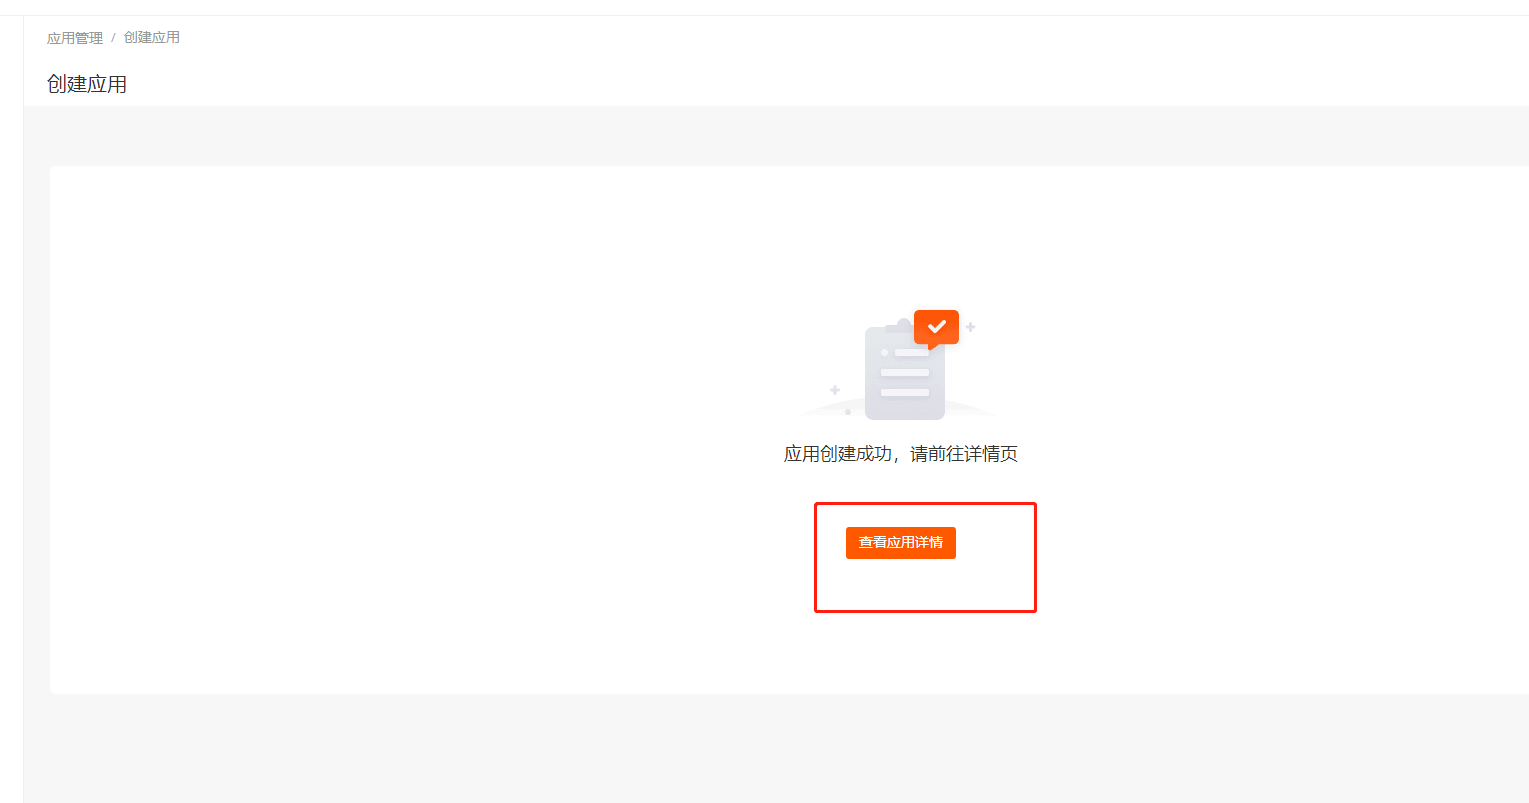Click the white checkmark inside the orange bubble
The height and width of the screenshot is (803, 1529).
click(937, 327)
